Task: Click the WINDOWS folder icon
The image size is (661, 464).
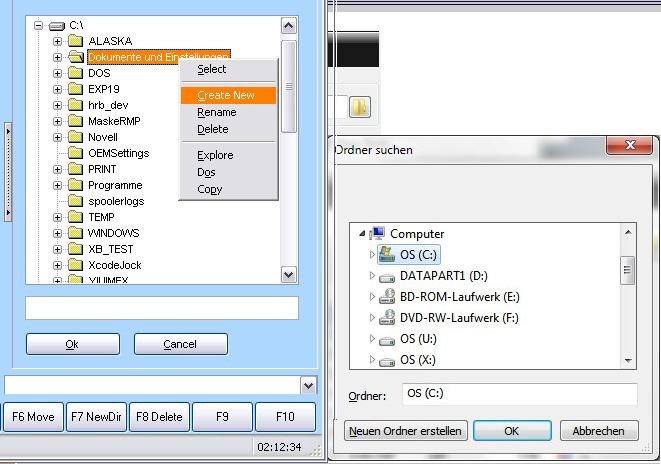Action: 75,233
